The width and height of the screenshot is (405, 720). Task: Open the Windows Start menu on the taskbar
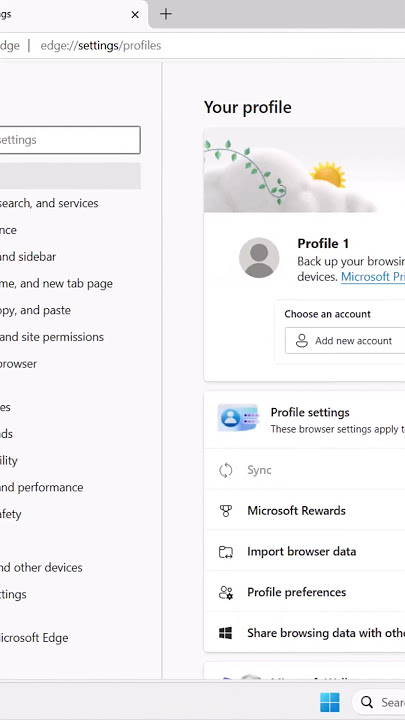coord(330,703)
